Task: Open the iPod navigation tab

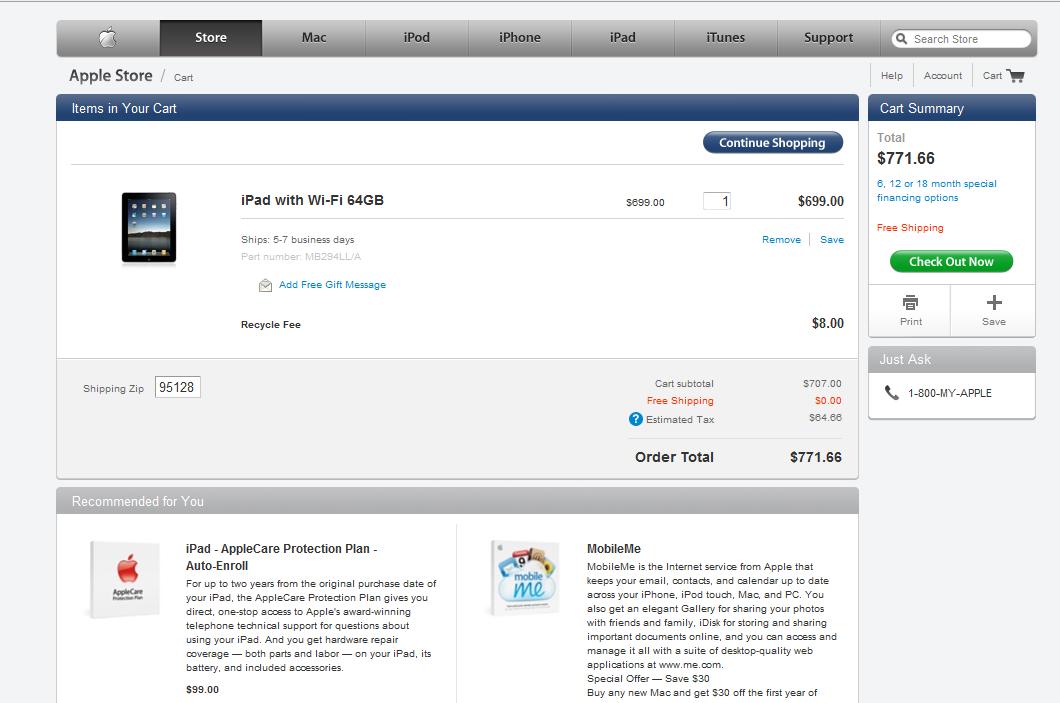Action: (x=416, y=38)
